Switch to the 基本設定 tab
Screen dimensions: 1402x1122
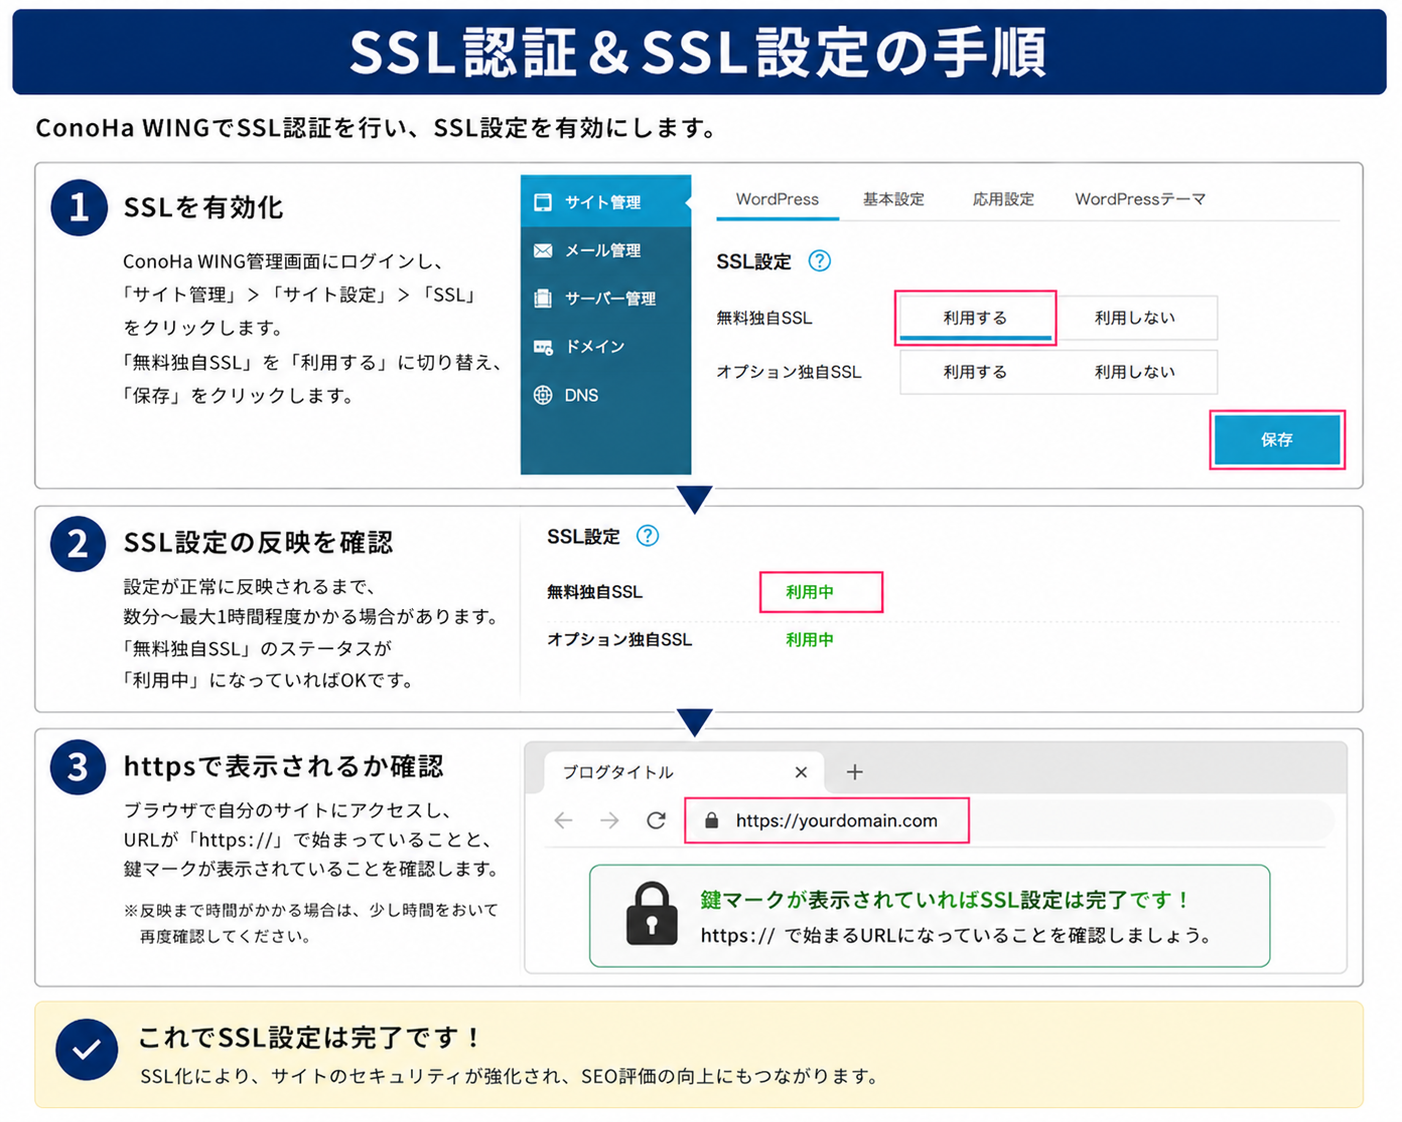point(893,199)
